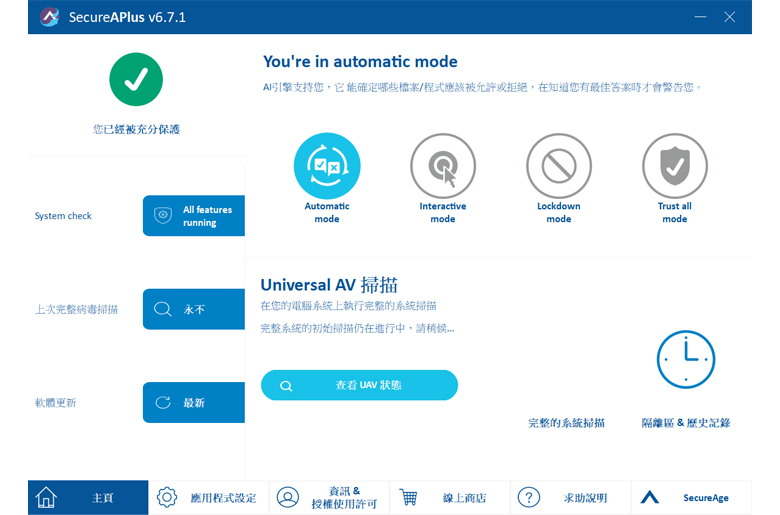Open the 應用程式設定 settings tab

209,498
